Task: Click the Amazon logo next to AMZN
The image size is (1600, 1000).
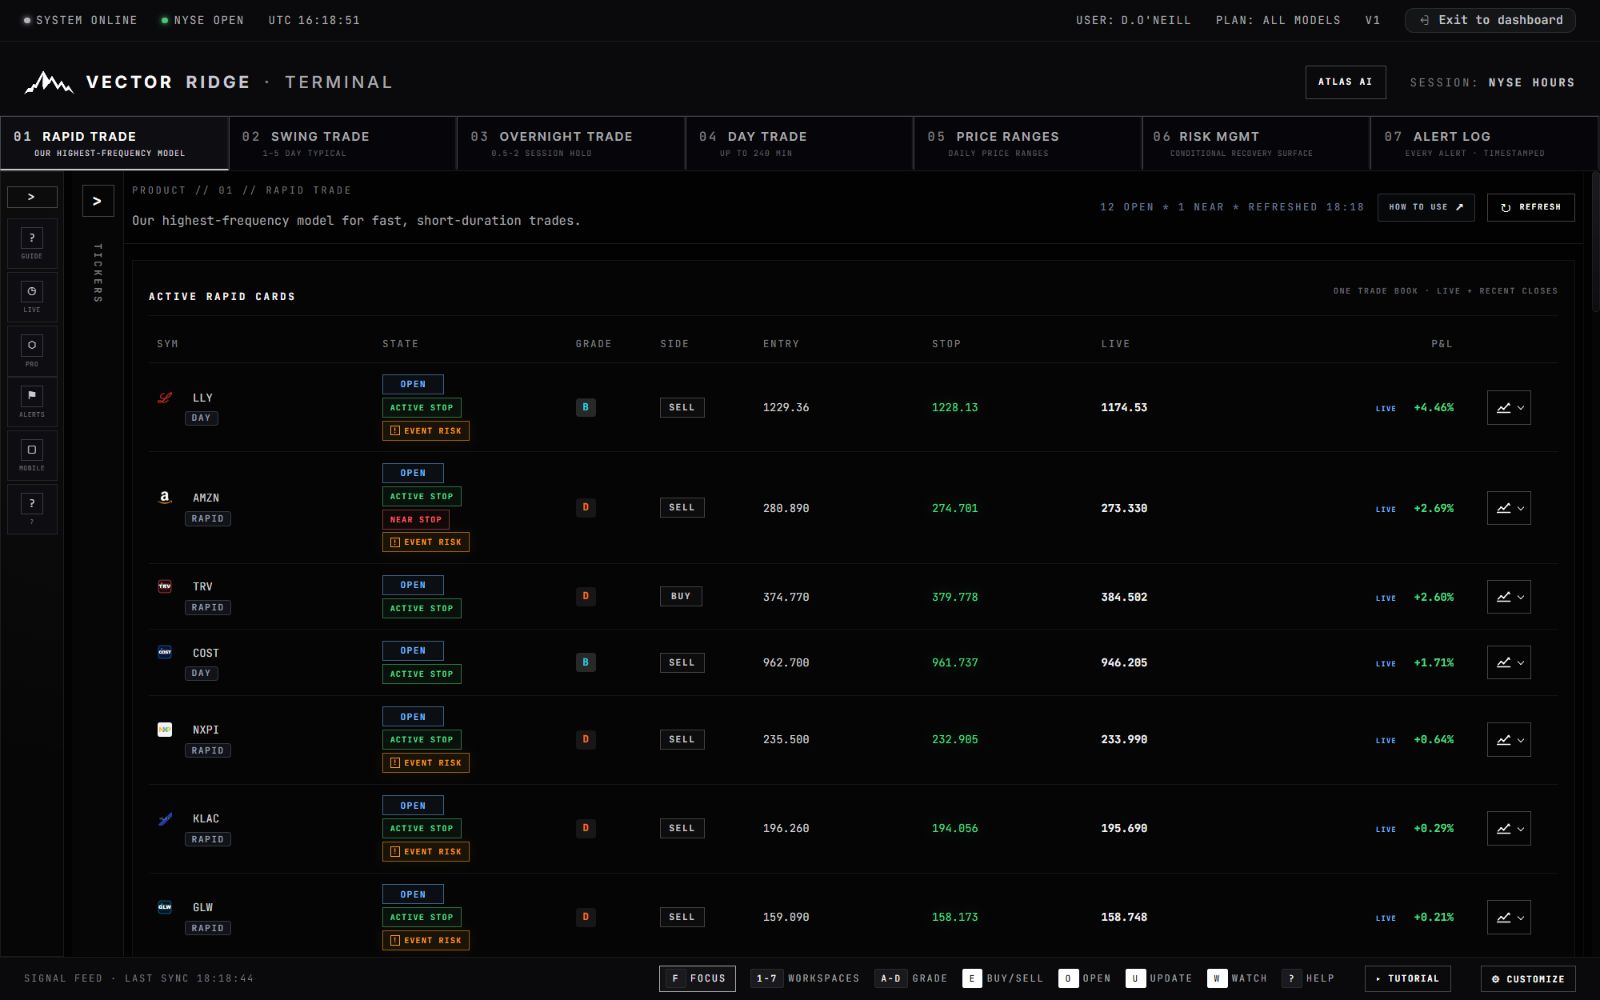Action: 165,497
